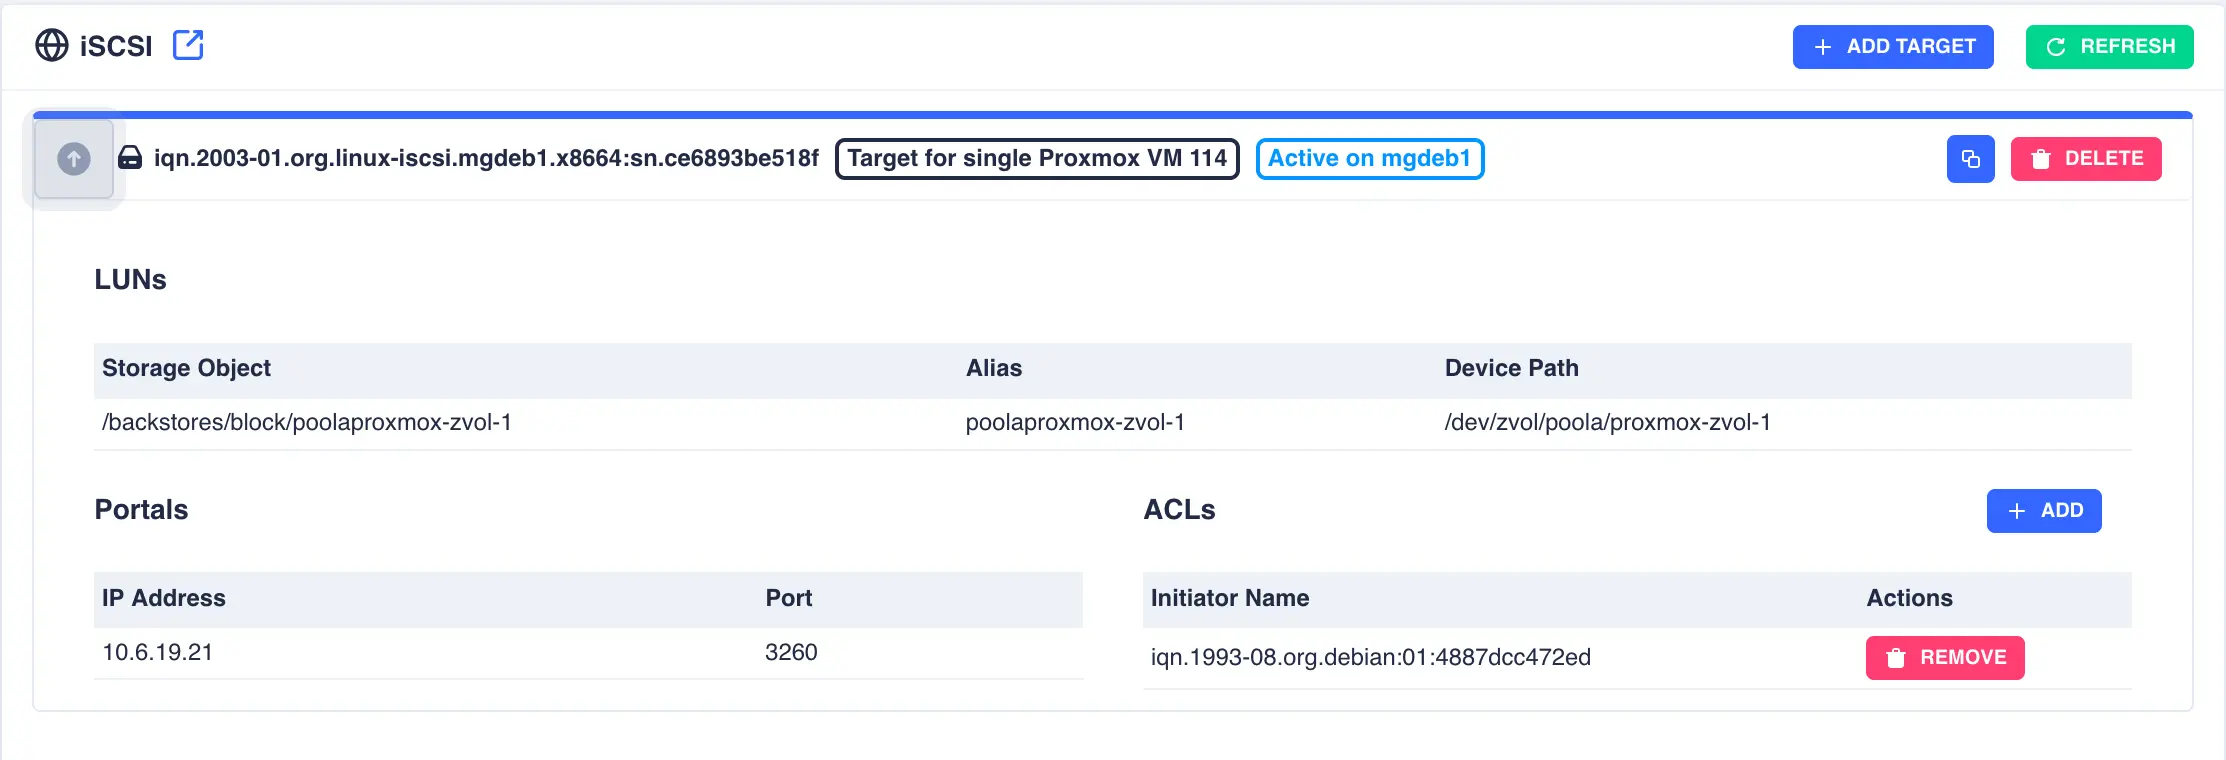Click the REFRESH button
Viewport: 2226px width, 760px height.
[x=2108, y=46]
